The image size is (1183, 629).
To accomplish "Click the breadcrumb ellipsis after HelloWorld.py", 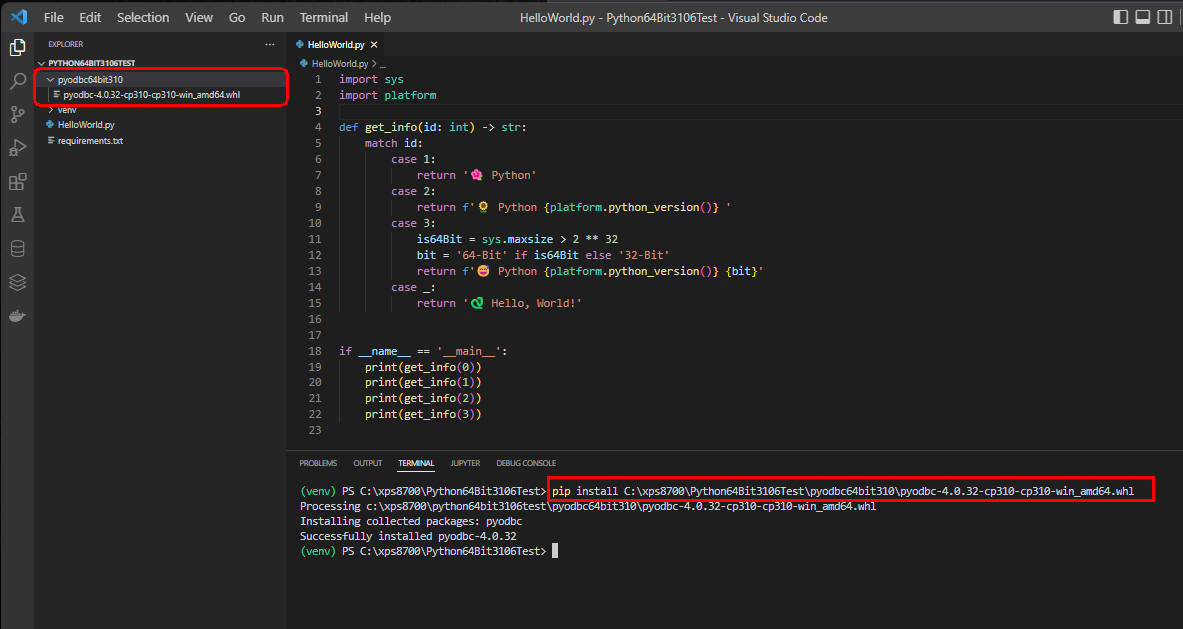I will pyautogui.click(x=383, y=64).
